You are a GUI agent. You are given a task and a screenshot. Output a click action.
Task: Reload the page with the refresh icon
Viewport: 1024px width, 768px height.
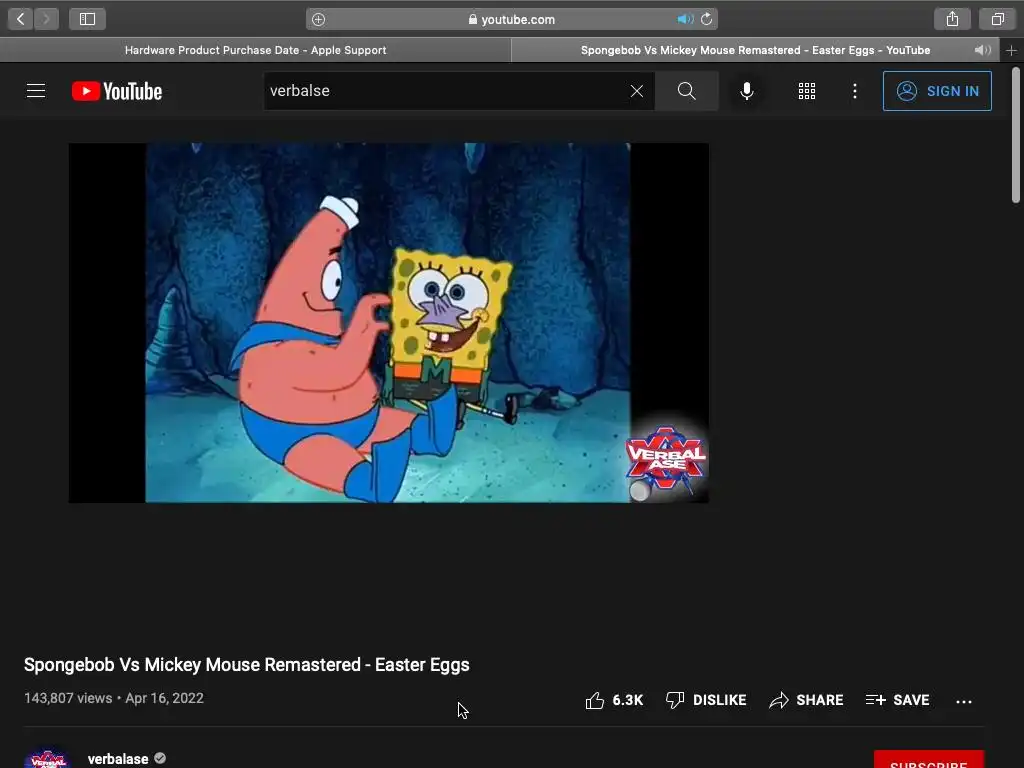click(x=707, y=20)
